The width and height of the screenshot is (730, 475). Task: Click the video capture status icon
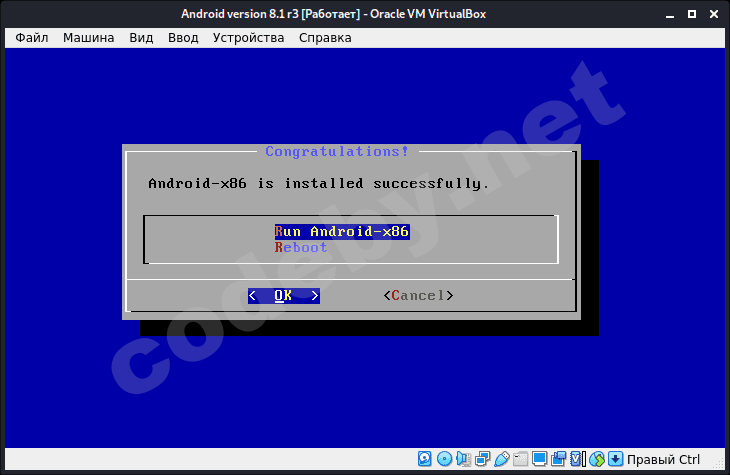coord(559,459)
